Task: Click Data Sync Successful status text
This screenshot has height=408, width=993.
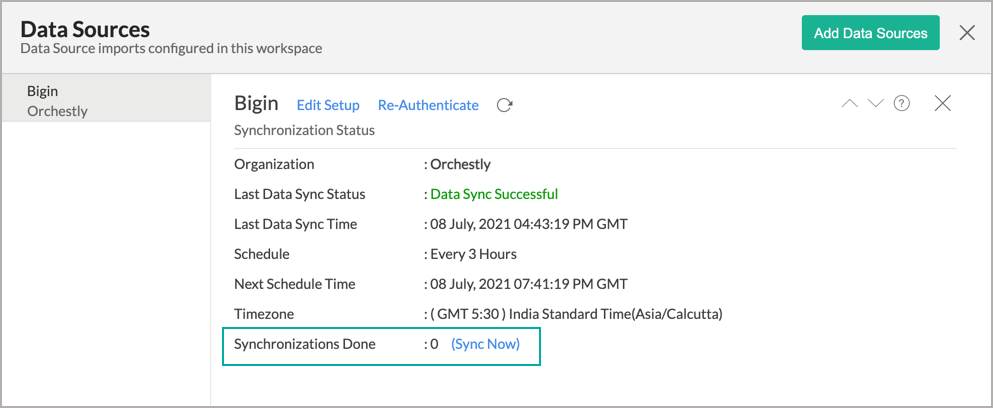Action: click(494, 194)
